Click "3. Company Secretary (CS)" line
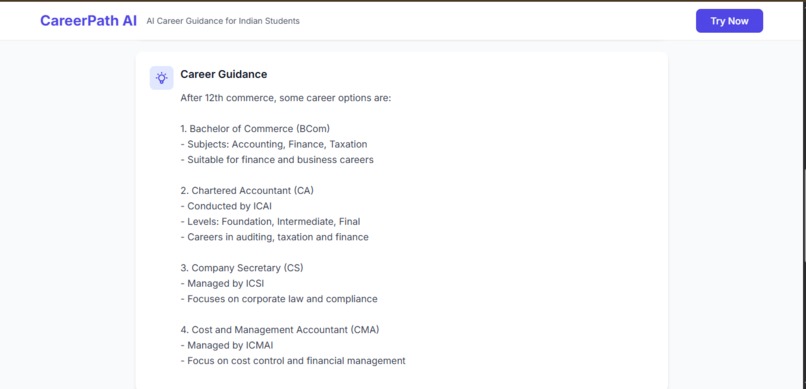 click(x=242, y=268)
